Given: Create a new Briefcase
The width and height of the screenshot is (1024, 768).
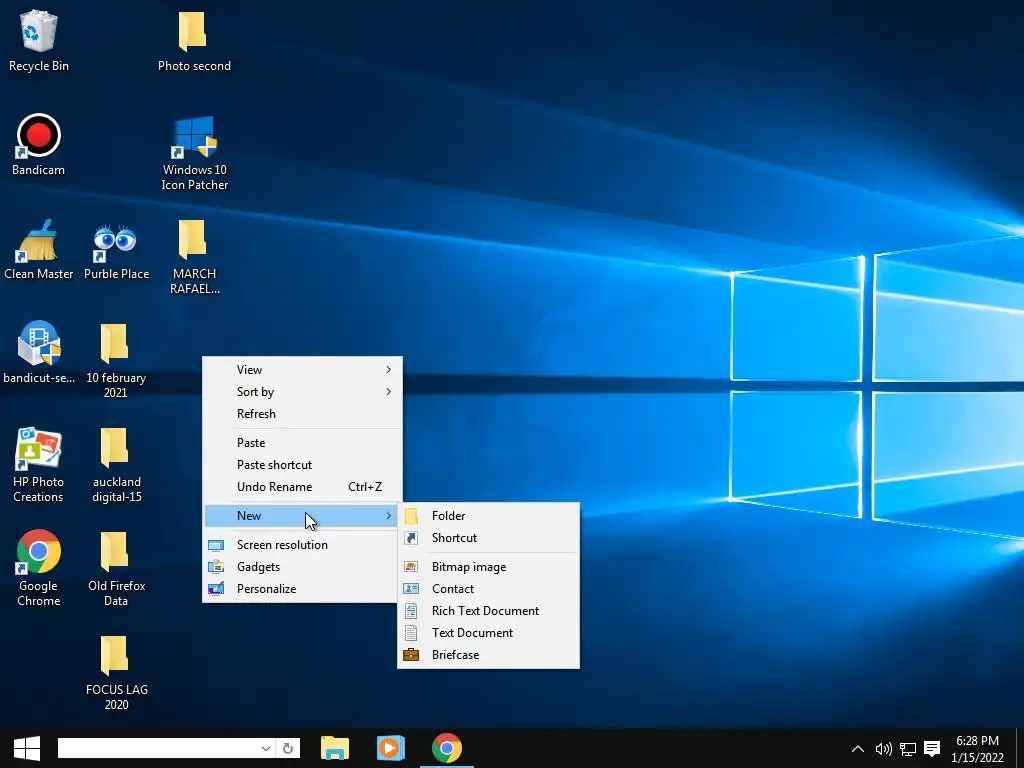Looking at the screenshot, I should tap(488, 655).
